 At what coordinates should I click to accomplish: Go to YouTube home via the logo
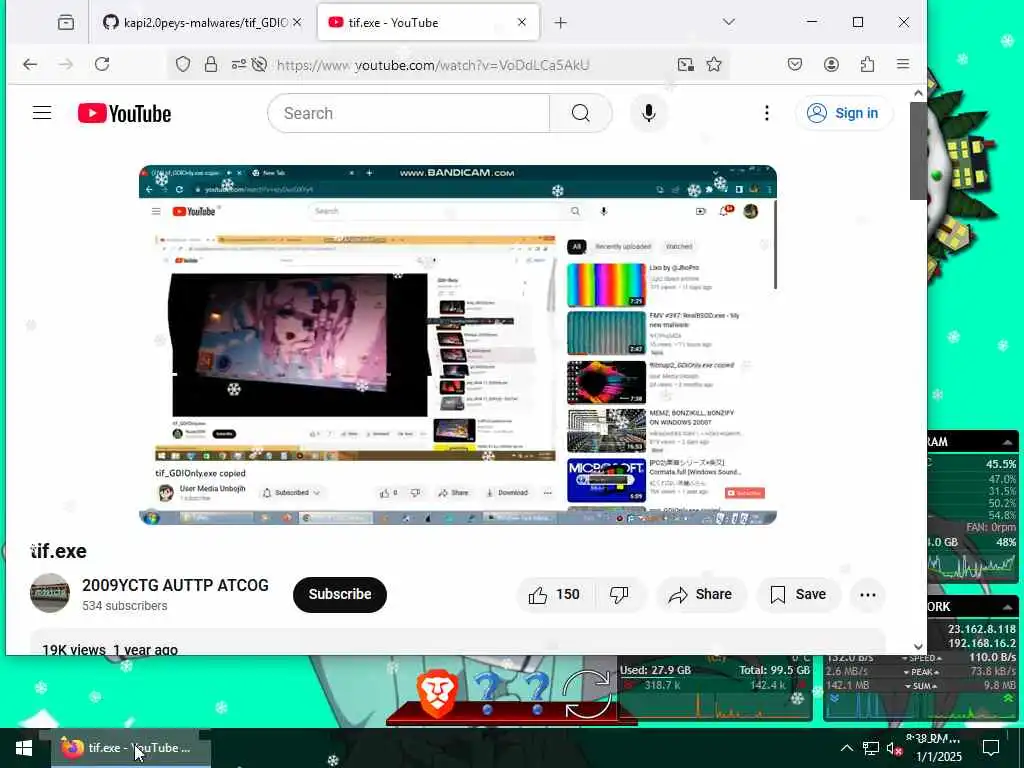[x=124, y=113]
